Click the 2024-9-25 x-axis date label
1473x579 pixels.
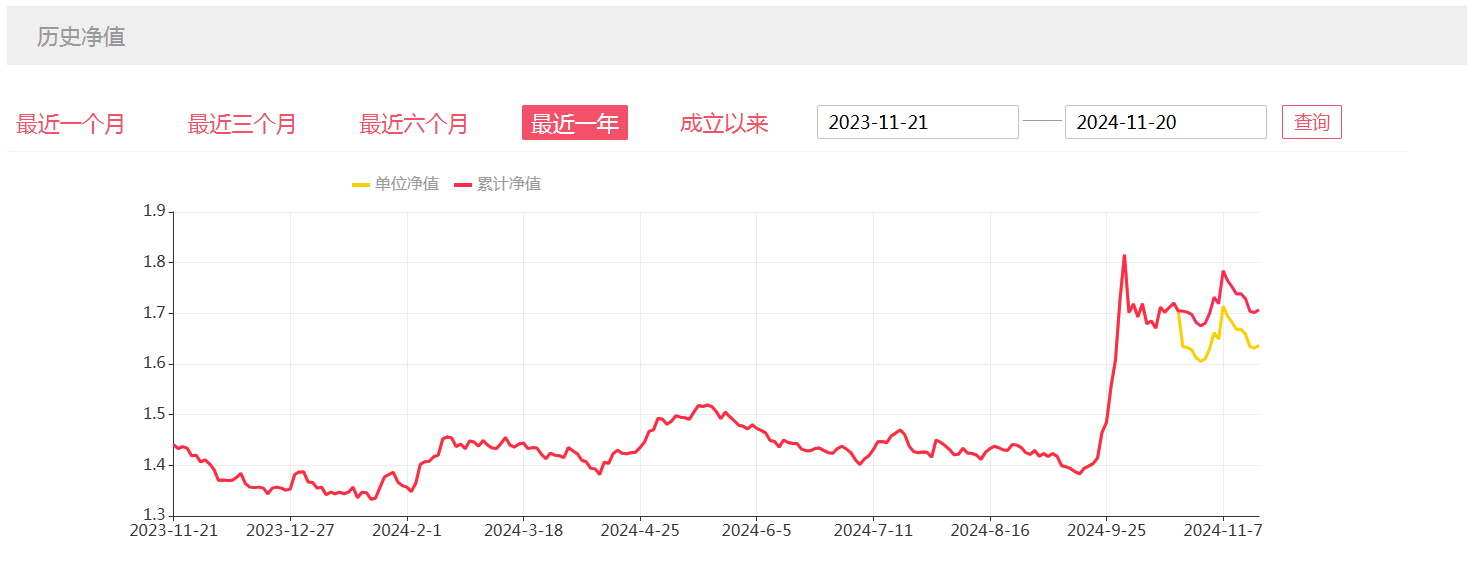pyautogui.click(x=1106, y=530)
